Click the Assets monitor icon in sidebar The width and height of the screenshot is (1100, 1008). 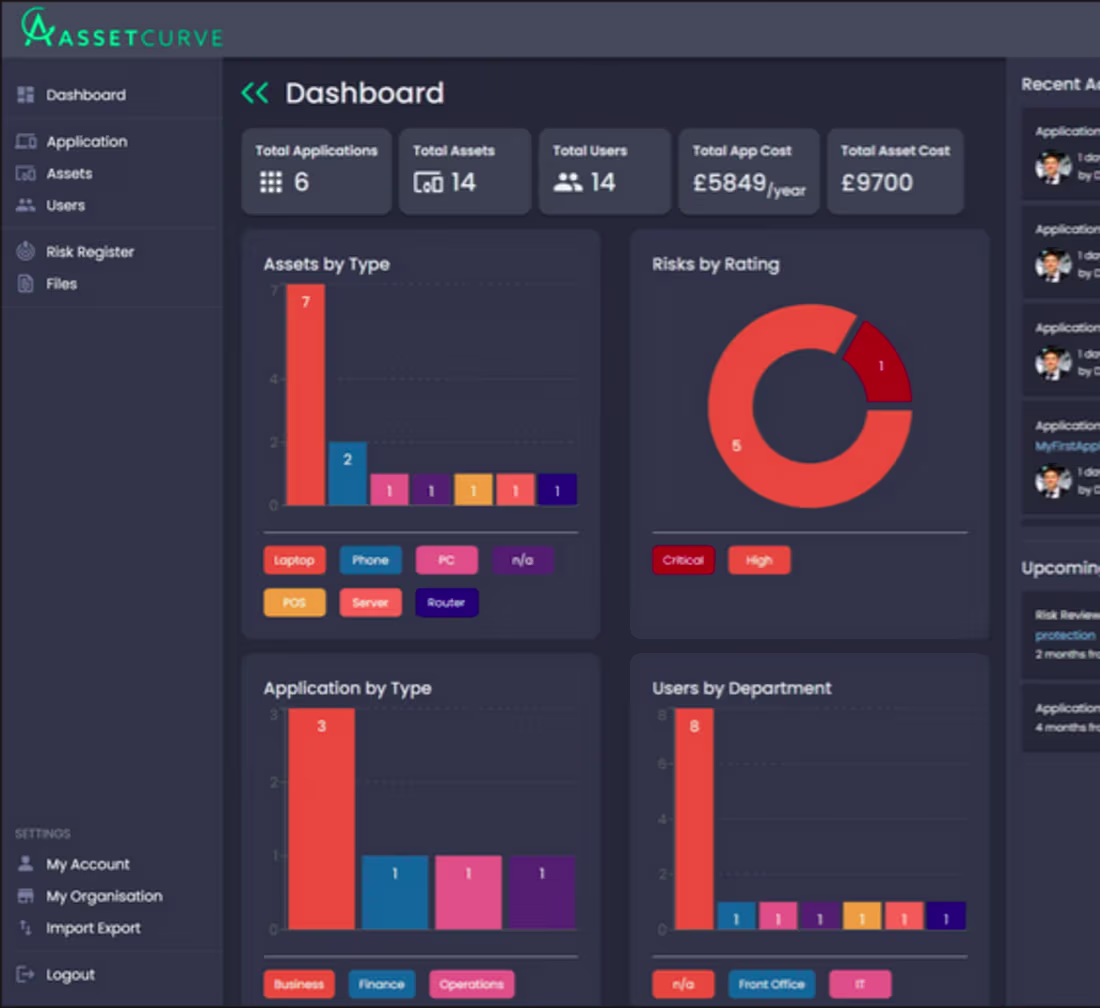[x=23, y=173]
